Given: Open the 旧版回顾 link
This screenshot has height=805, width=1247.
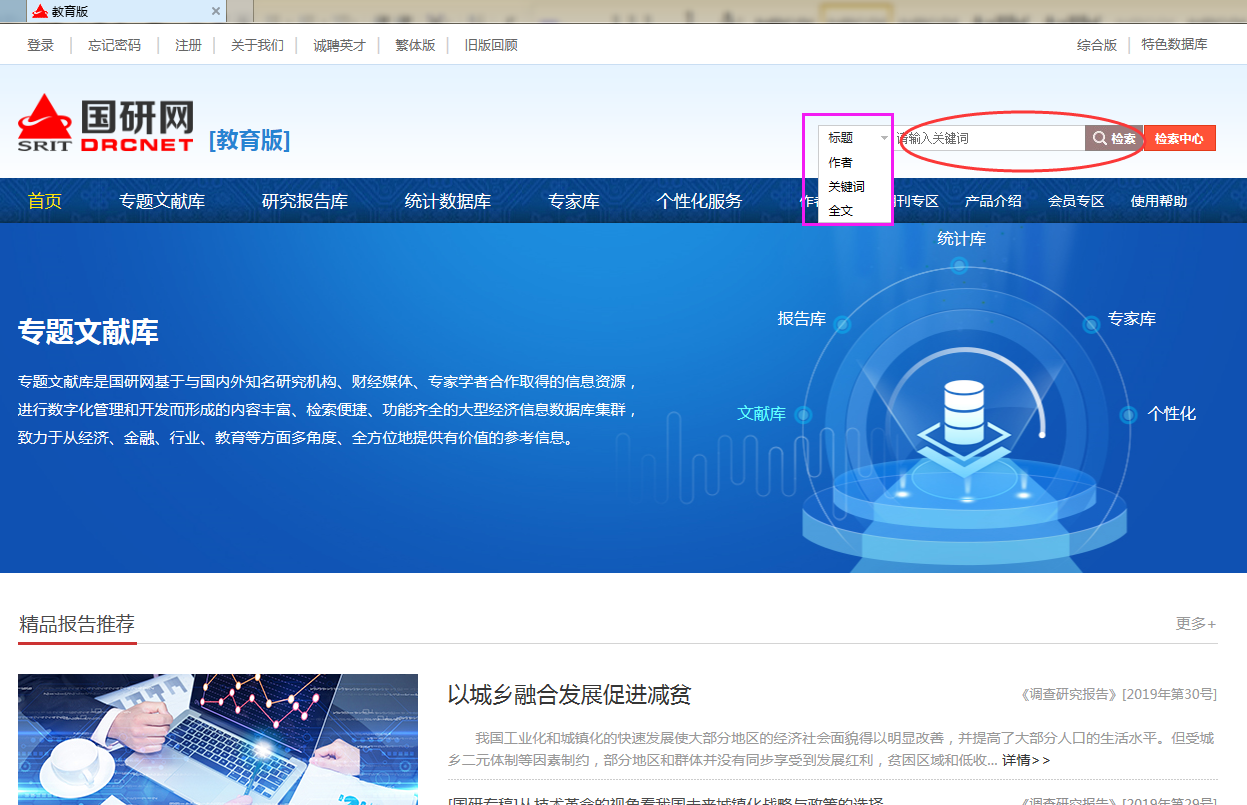Looking at the screenshot, I should click(x=491, y=45).
